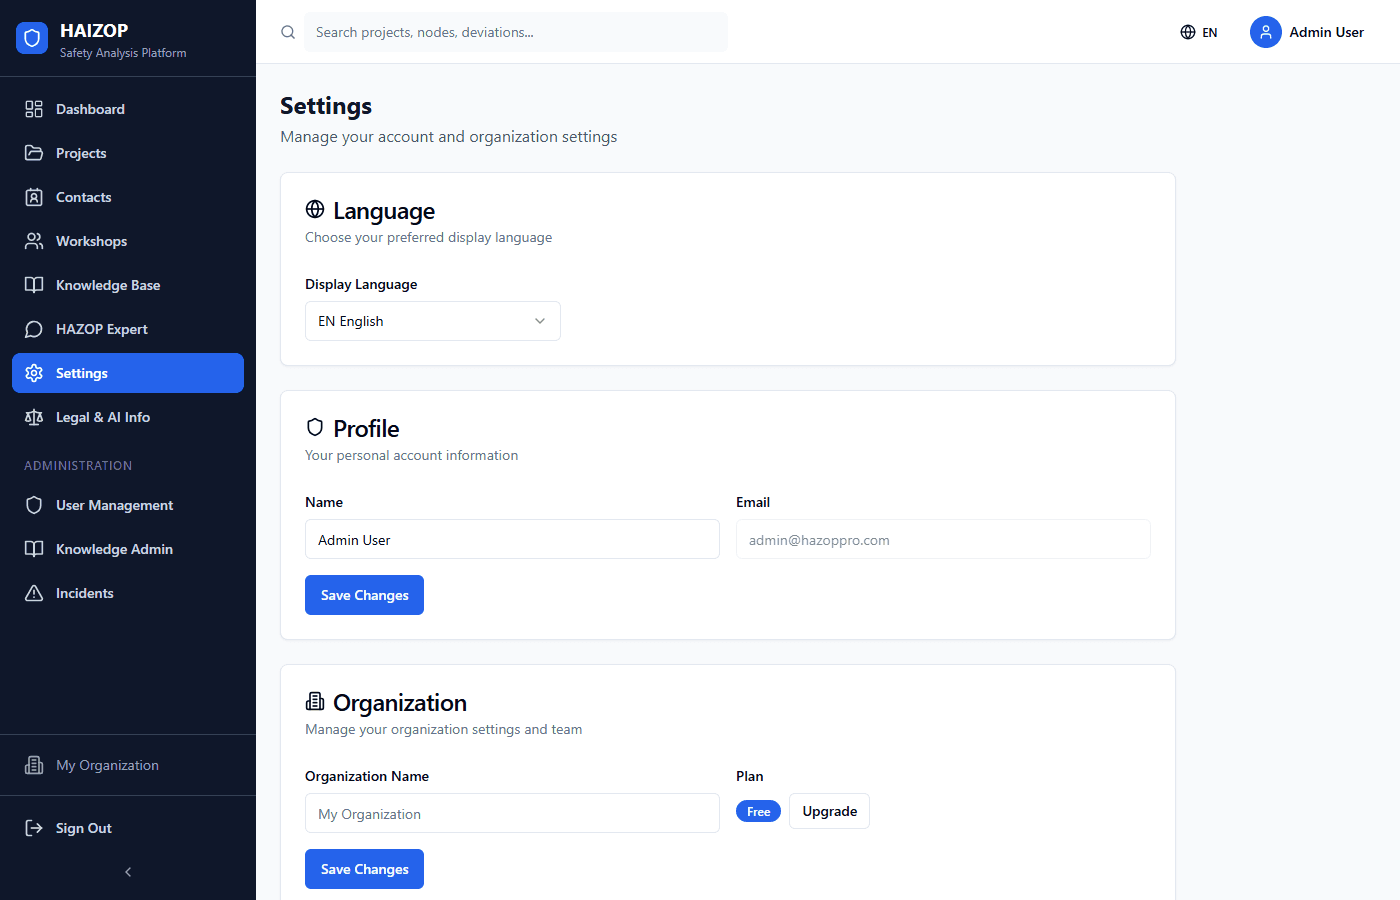
Task: Go to Knowledge Base in sidebar
Action: tap(108, 285)
